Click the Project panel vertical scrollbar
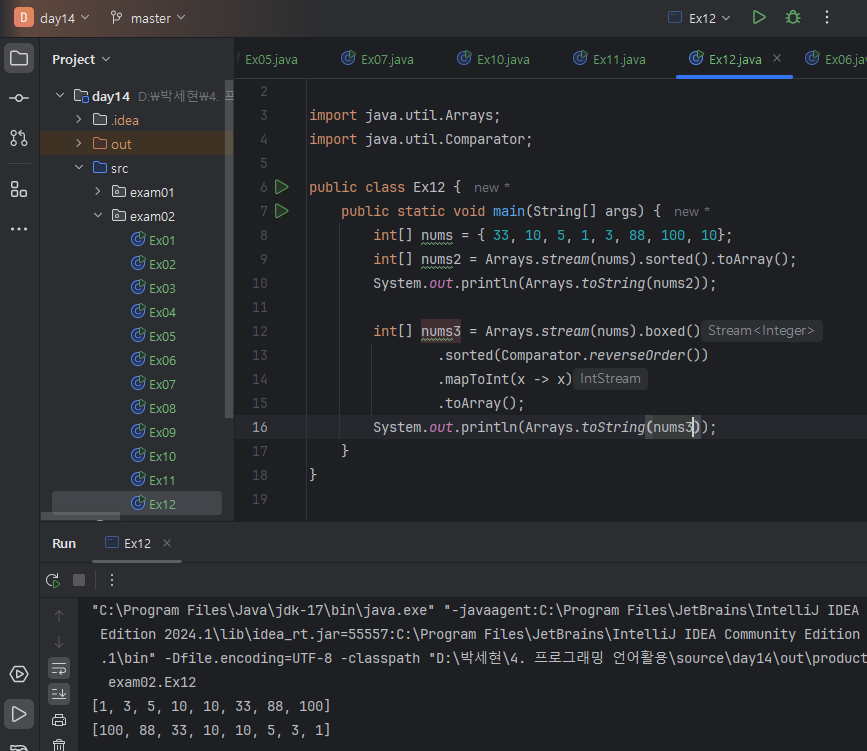Screen dimensions: 867x751 229,250
